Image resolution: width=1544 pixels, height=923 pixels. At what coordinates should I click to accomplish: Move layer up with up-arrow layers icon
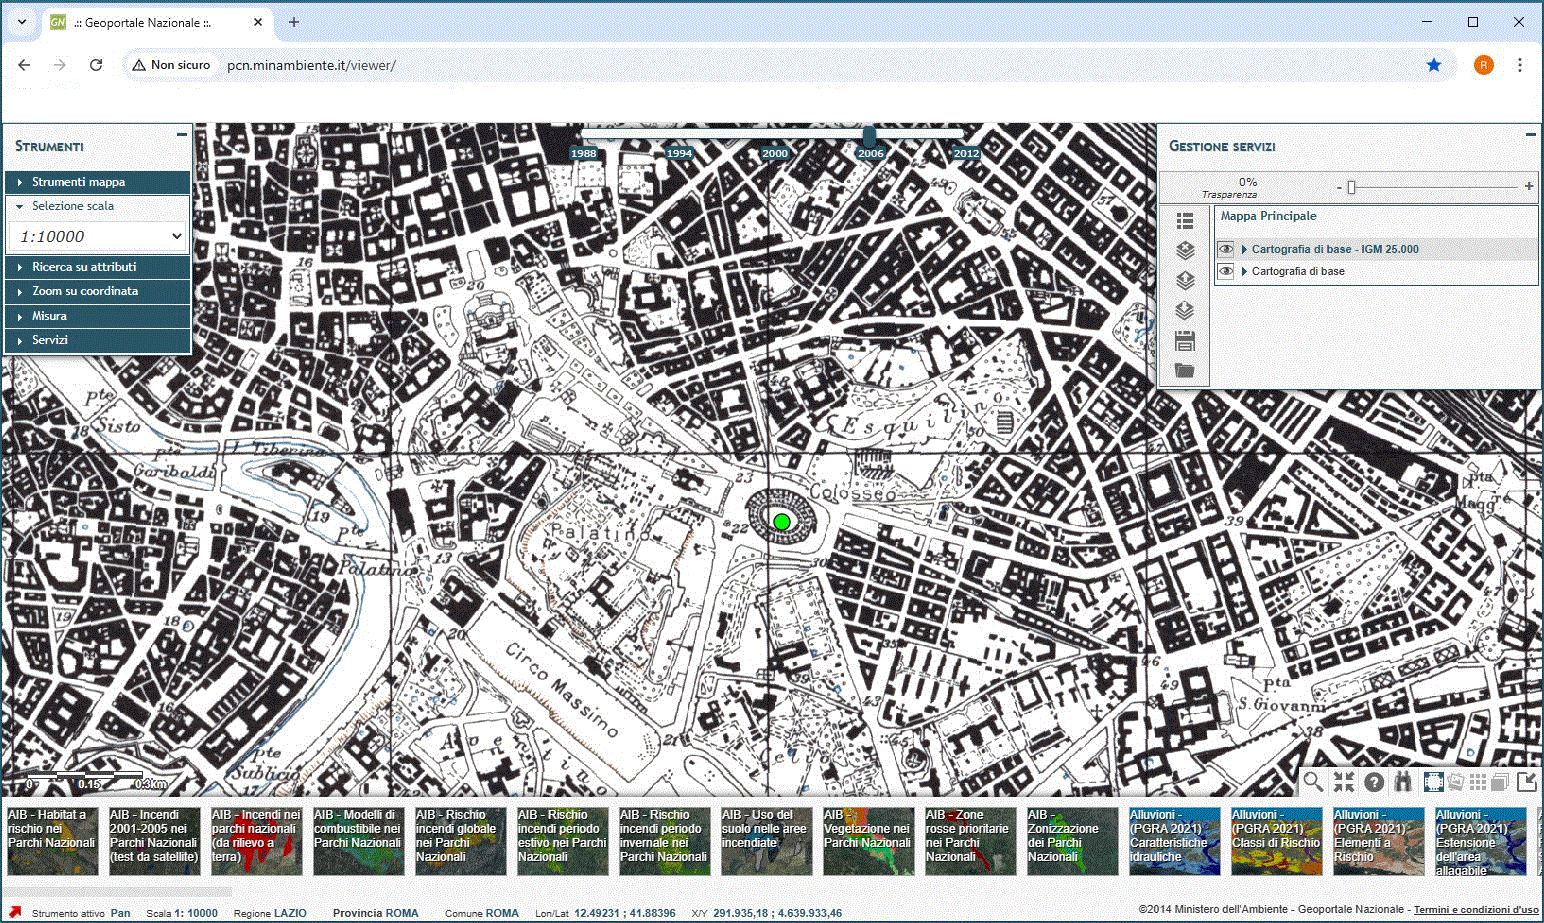click(1185, 281)
